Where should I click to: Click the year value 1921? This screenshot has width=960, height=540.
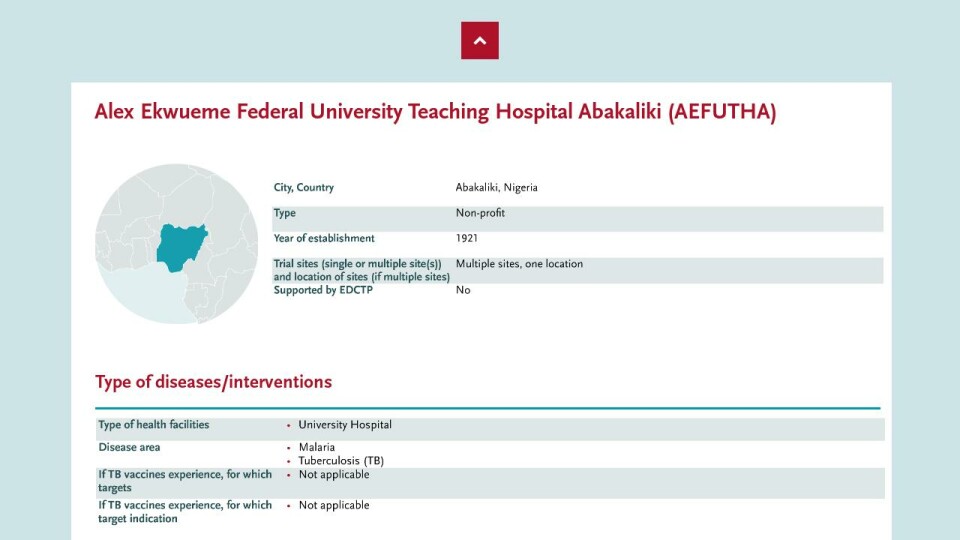point(467,239)
